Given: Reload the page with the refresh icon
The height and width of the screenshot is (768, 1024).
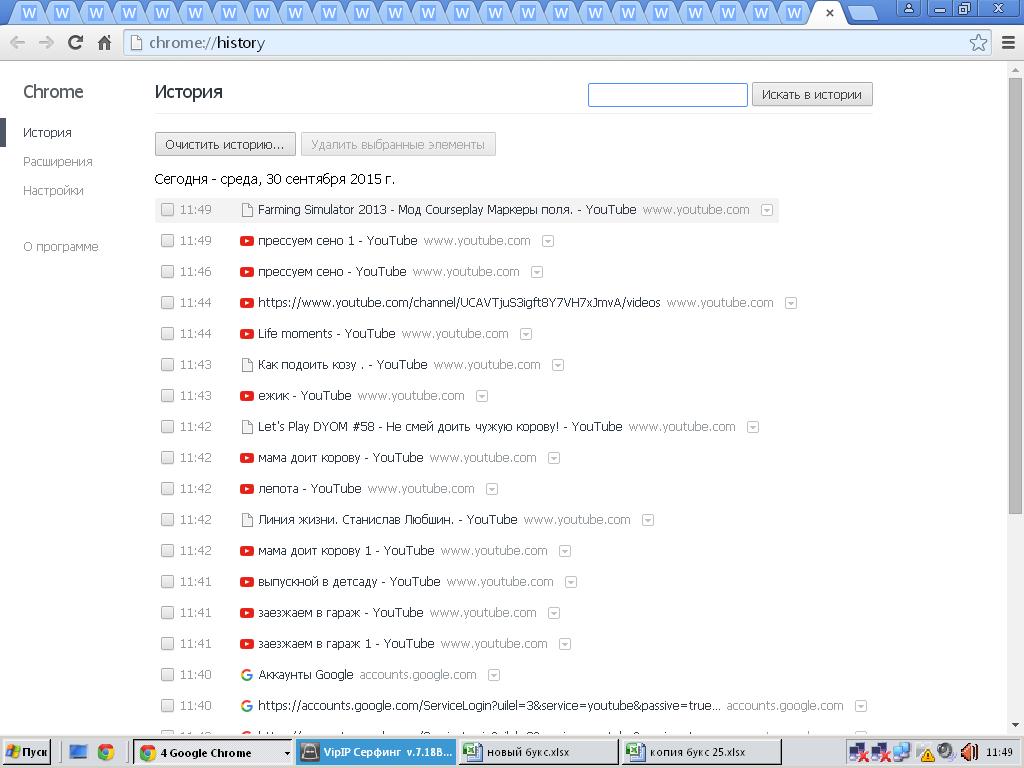Looking at the screenshot, I should 75,42.
